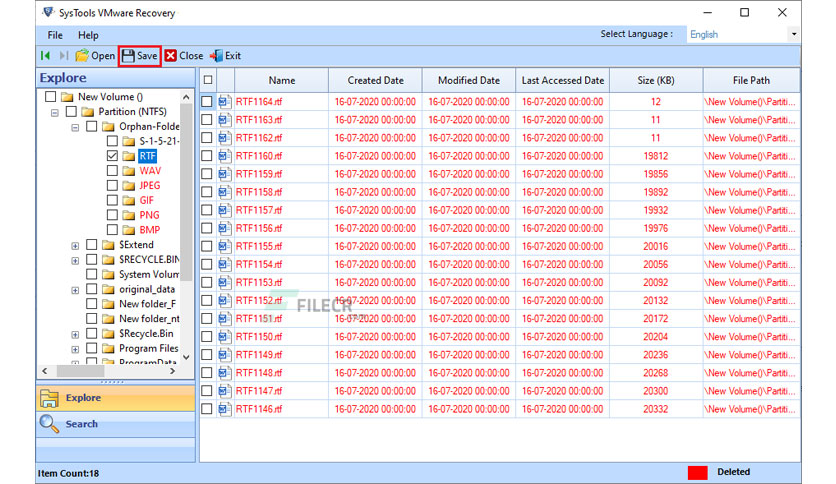Click the tree horizontal scroll-right arrow

pyautogui.click(x=172, y=371)
